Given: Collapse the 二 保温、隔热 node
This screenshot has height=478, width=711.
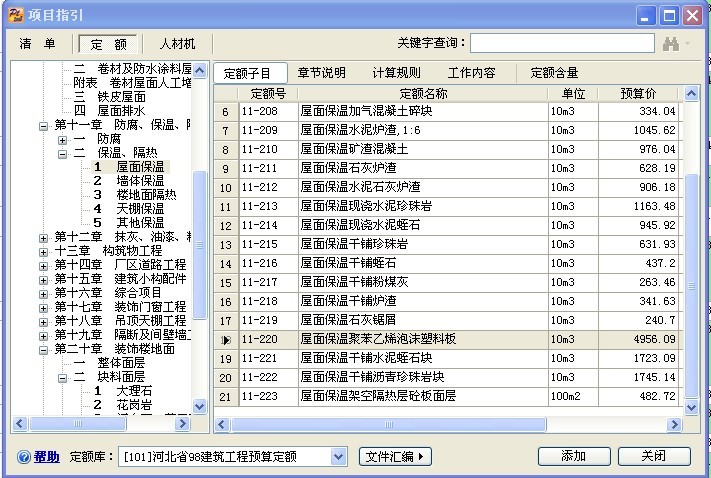Looking at the screenshot, I should point(63,154).
